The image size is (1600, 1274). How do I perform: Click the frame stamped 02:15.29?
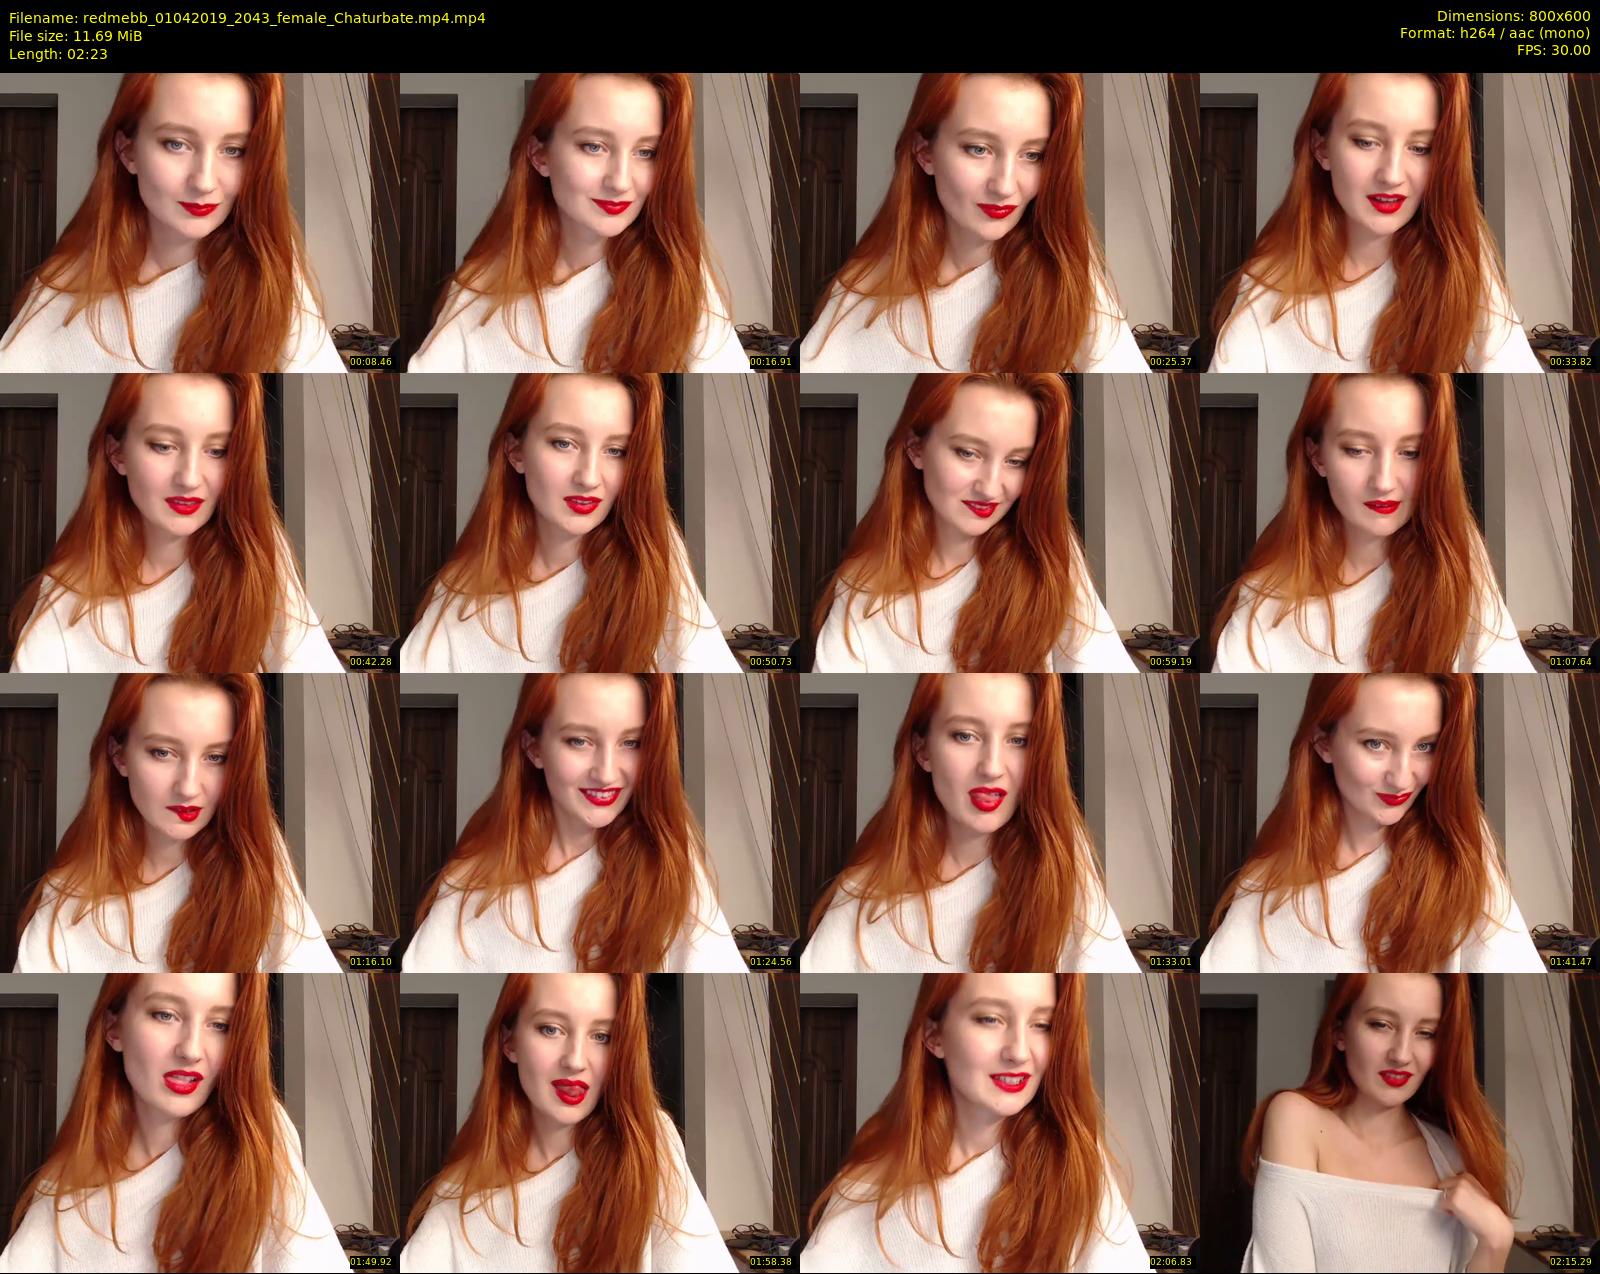pyautogui.click(x=1400, y=1122)
